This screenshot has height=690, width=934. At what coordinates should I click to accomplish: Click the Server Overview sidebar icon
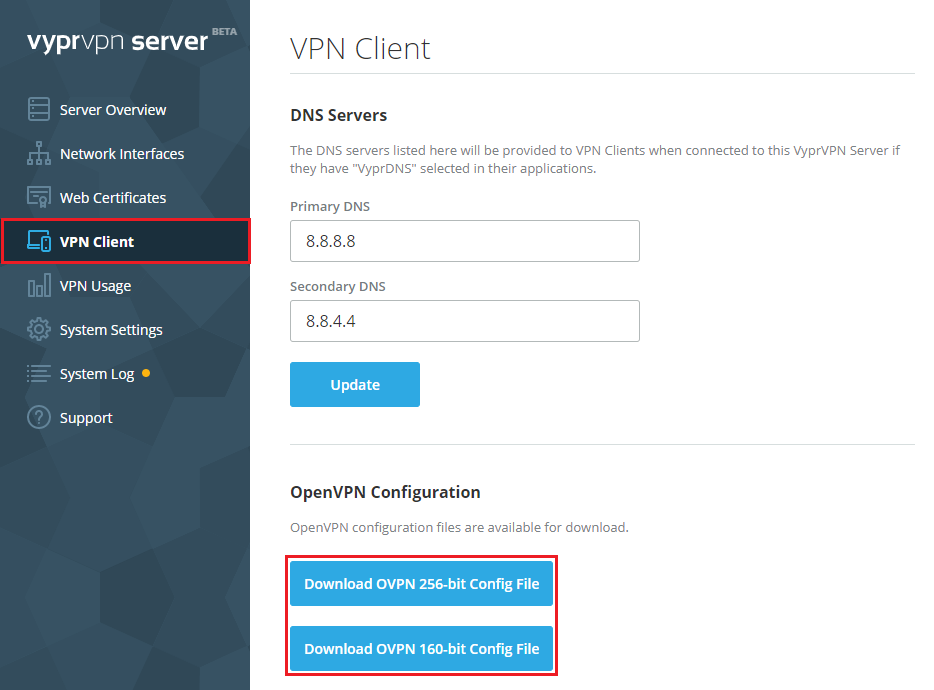tap(39, 109)
